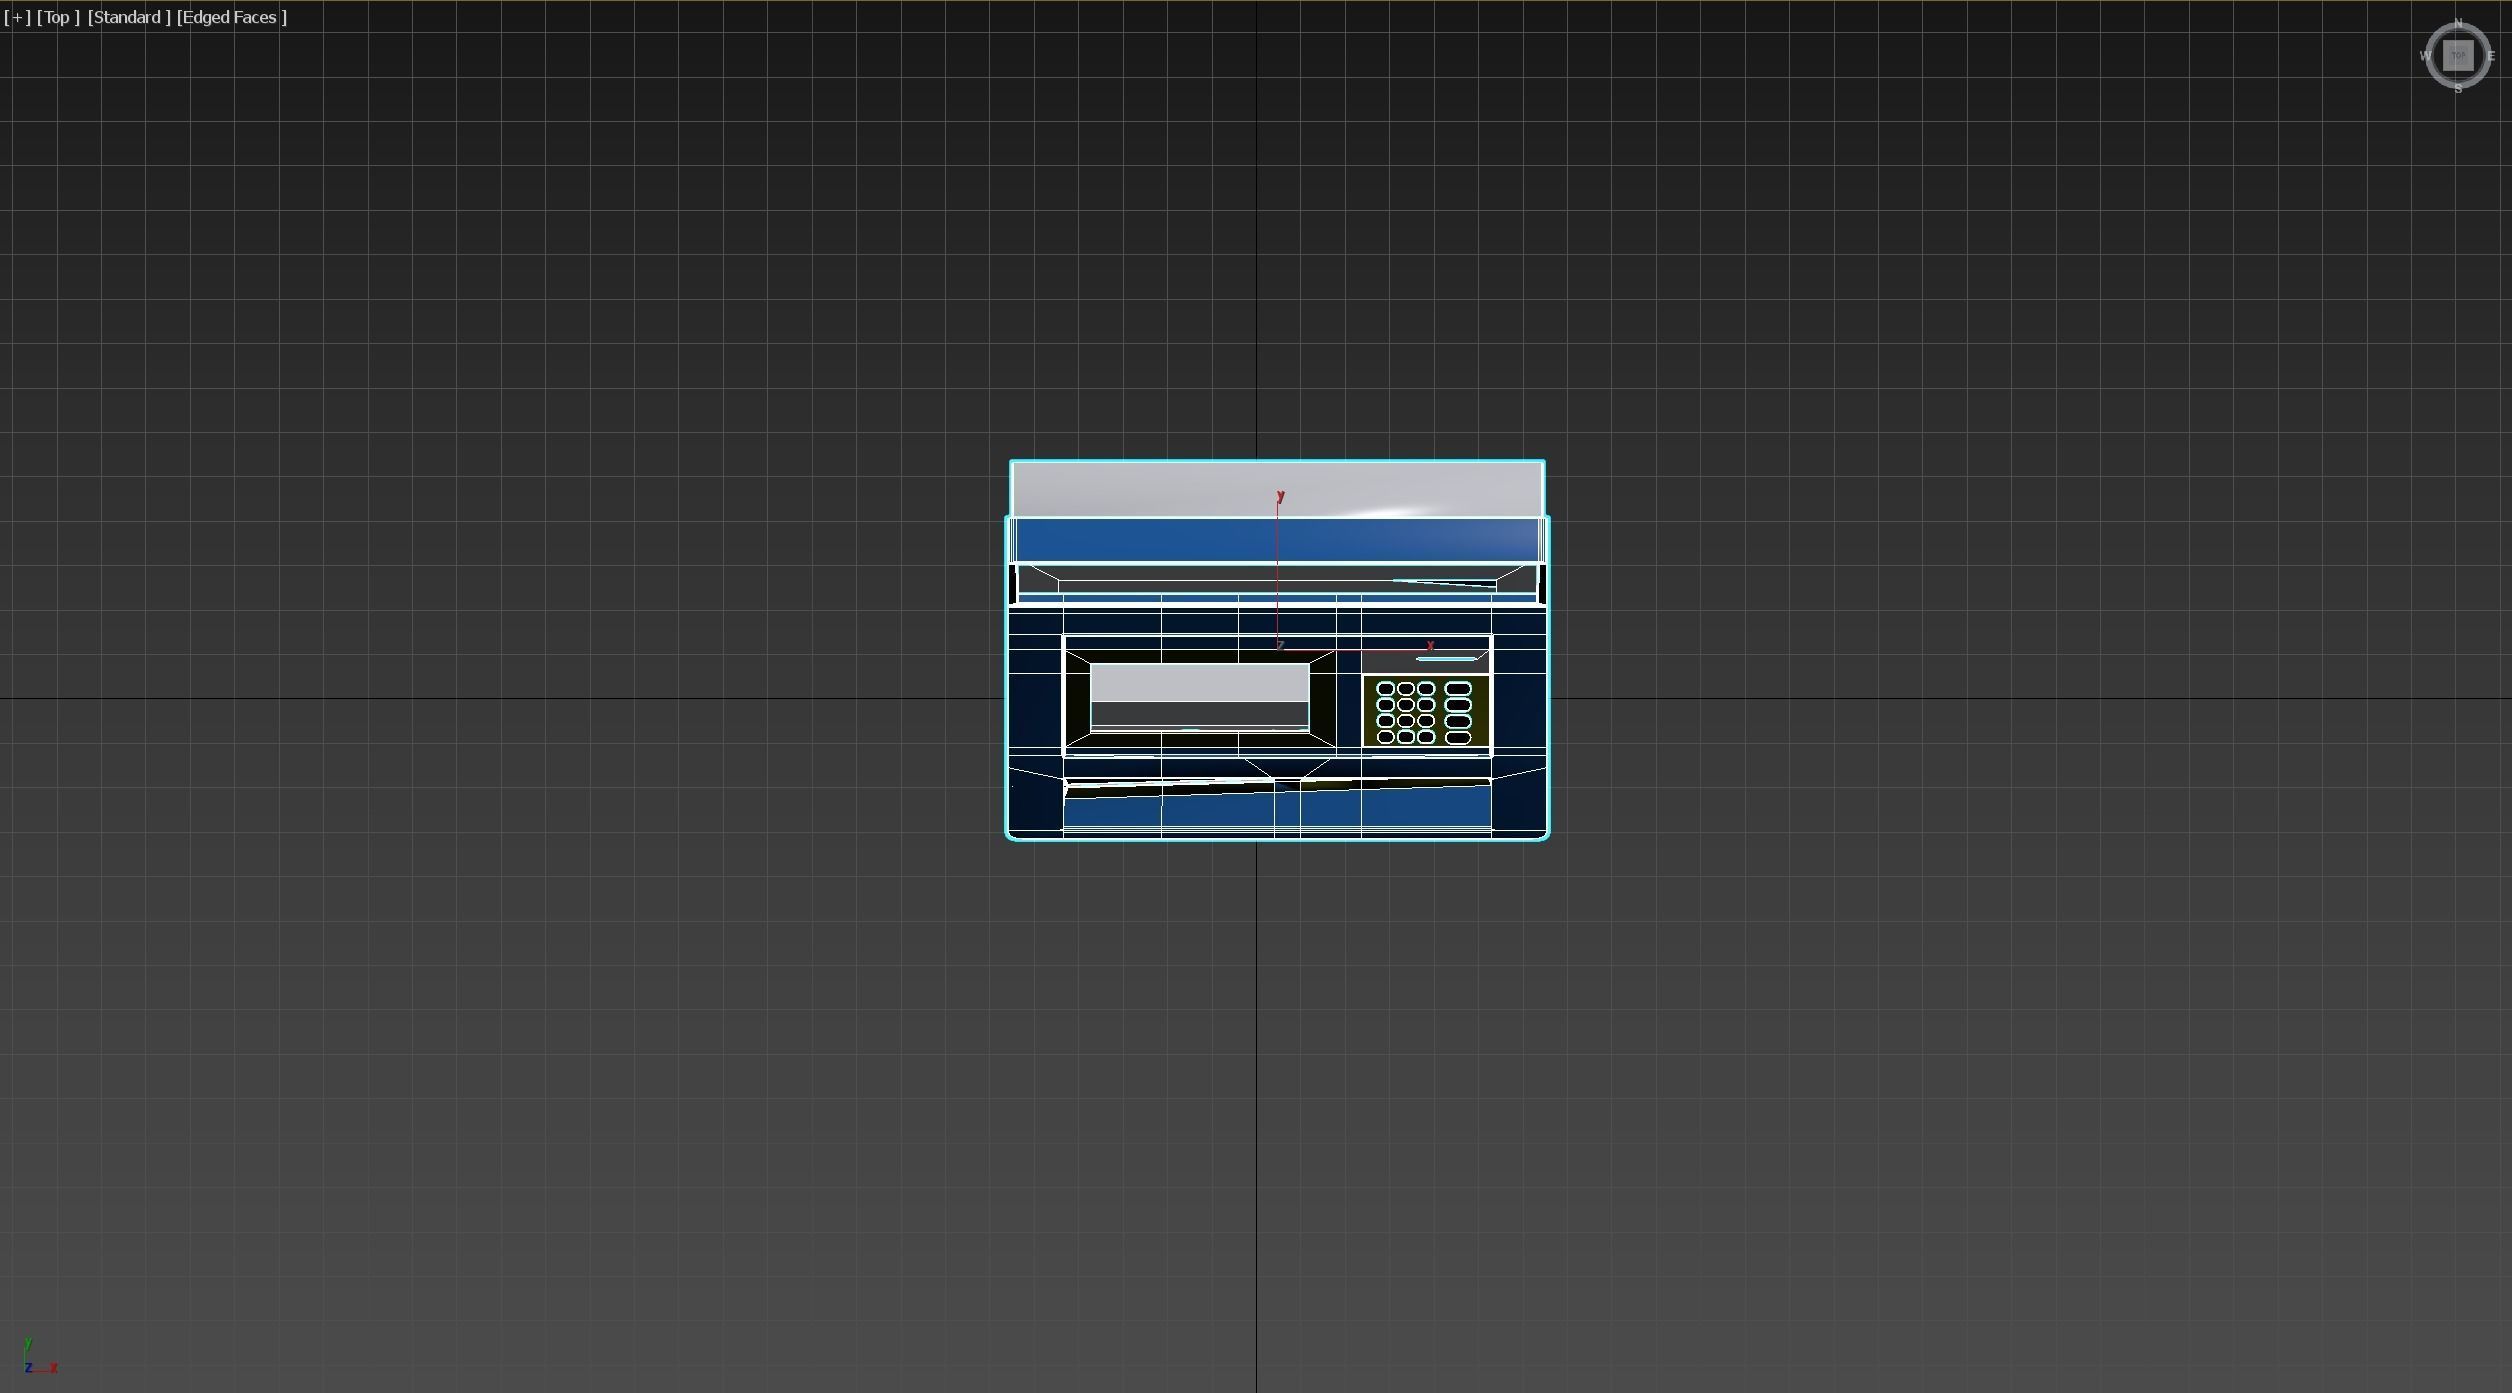
Task: Select the ATM model's keypad area
Action: pyautogui.click(x=1426, y=712)
